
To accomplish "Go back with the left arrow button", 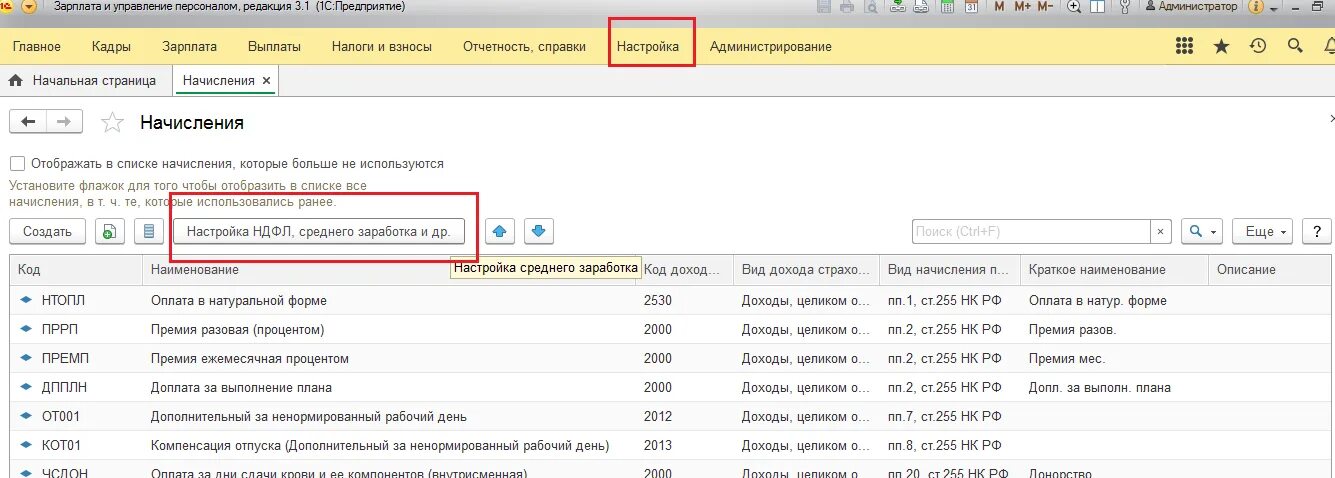I will pos(28,121).
